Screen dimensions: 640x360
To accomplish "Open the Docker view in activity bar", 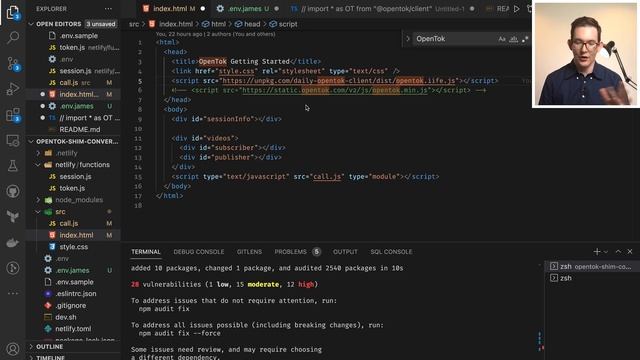I will (13, 242).
